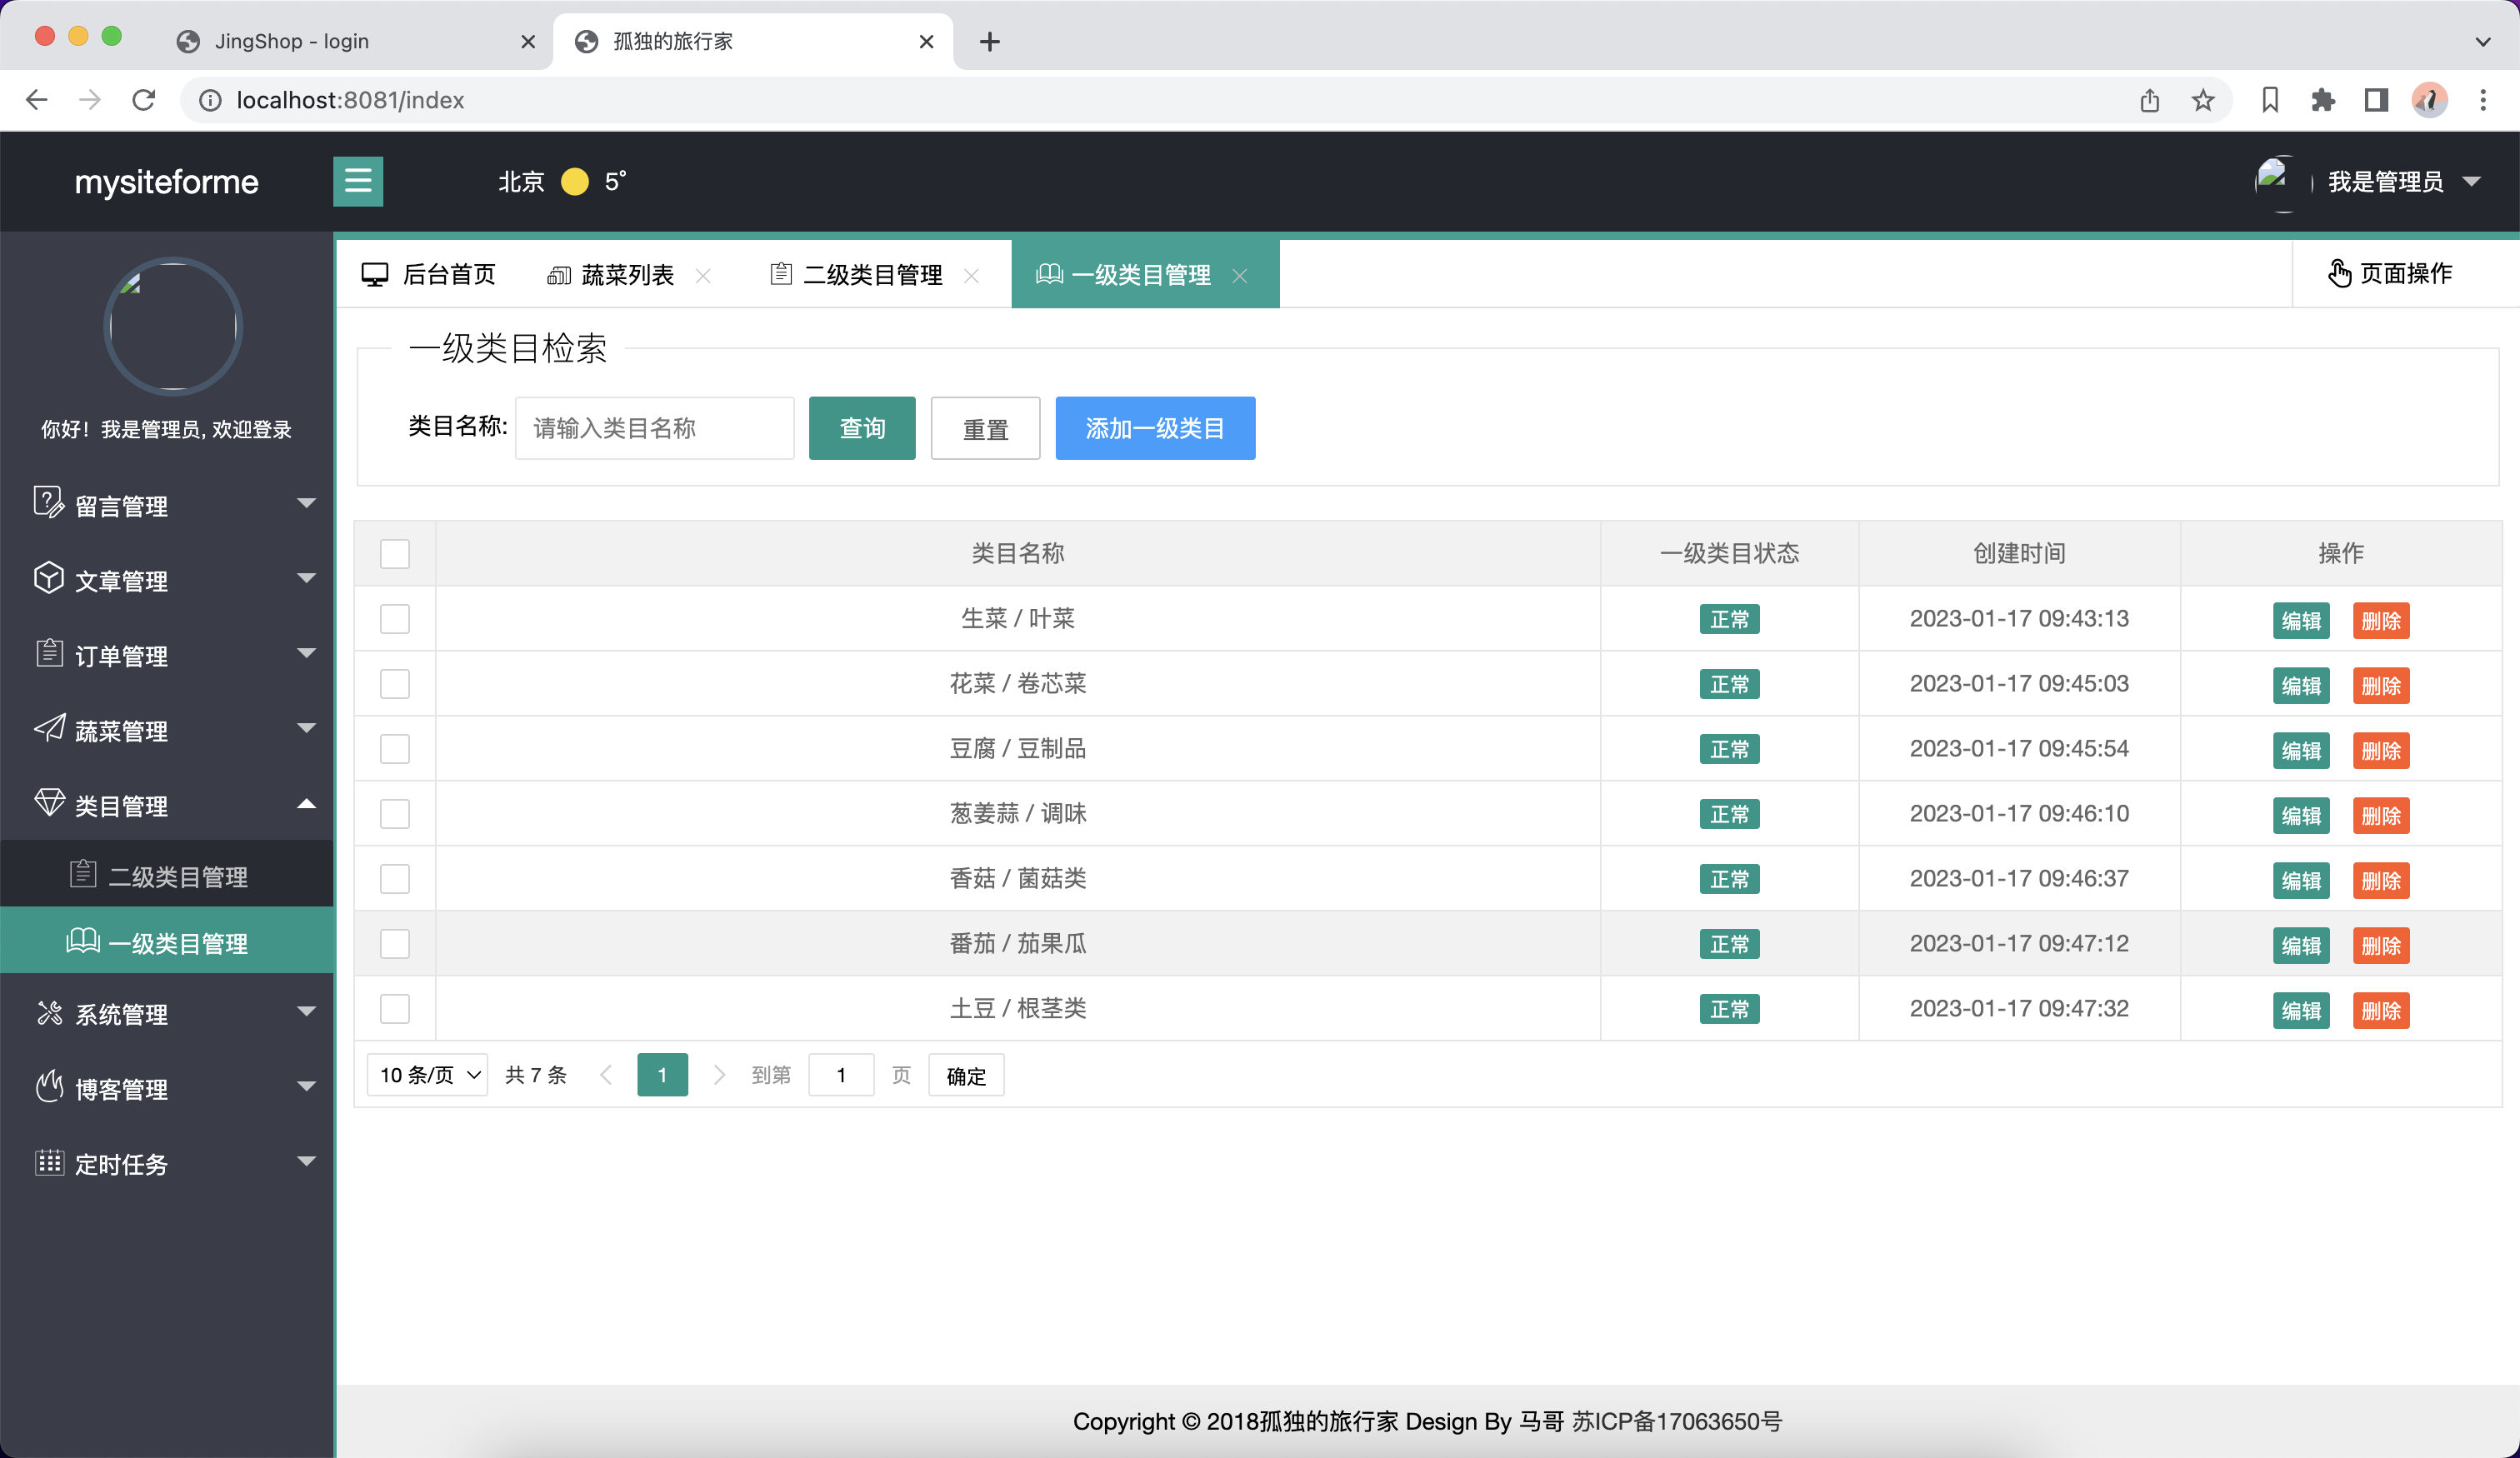Click the 添加一级类目 button
Viewport: 2520px width, 1458px height.
1154,428
